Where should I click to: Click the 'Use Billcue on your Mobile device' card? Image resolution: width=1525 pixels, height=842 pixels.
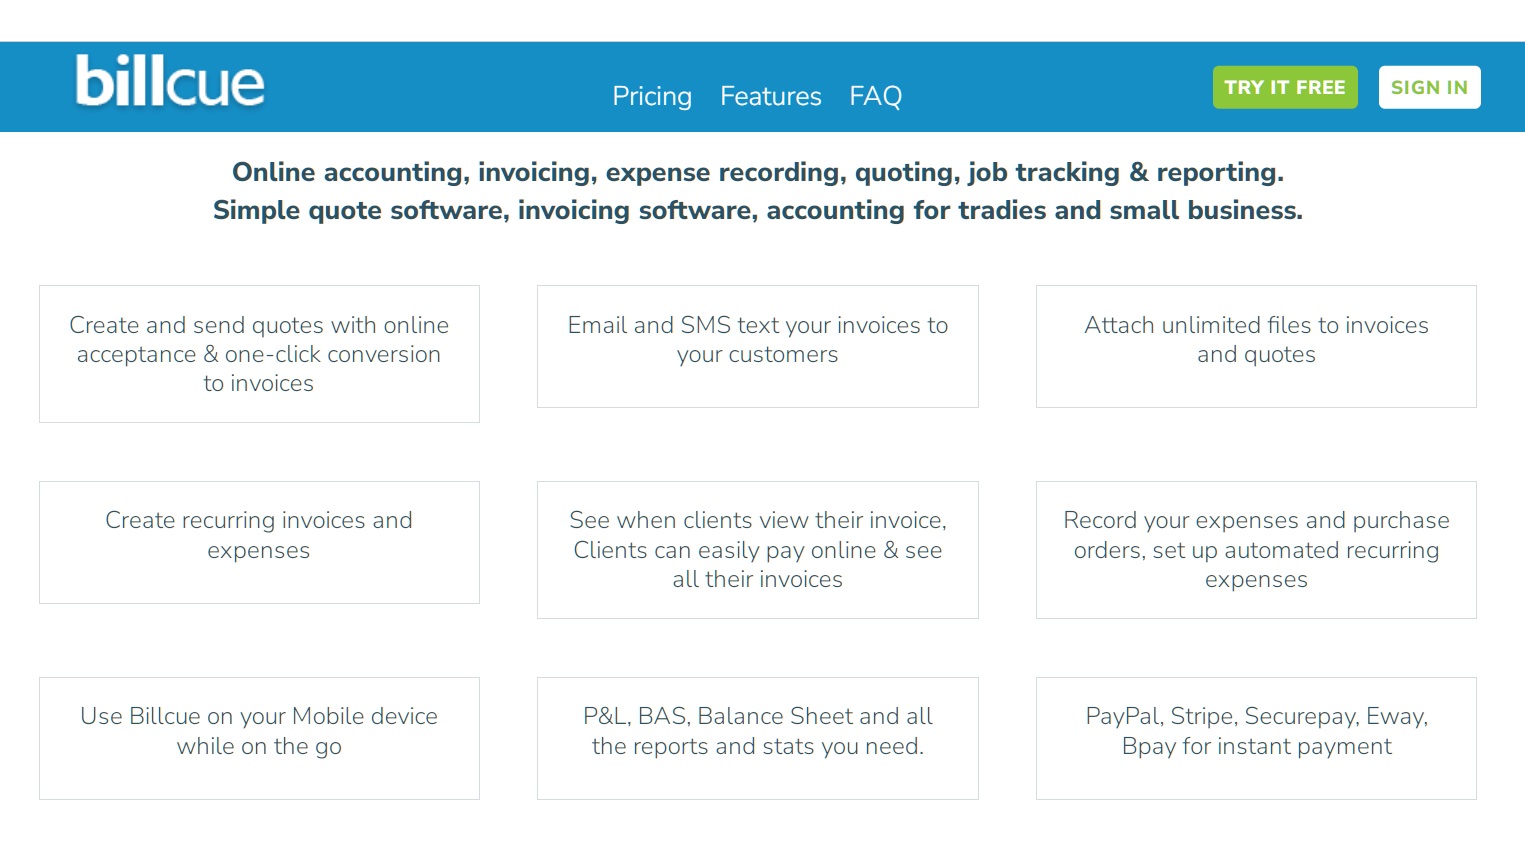click(259, 738)
